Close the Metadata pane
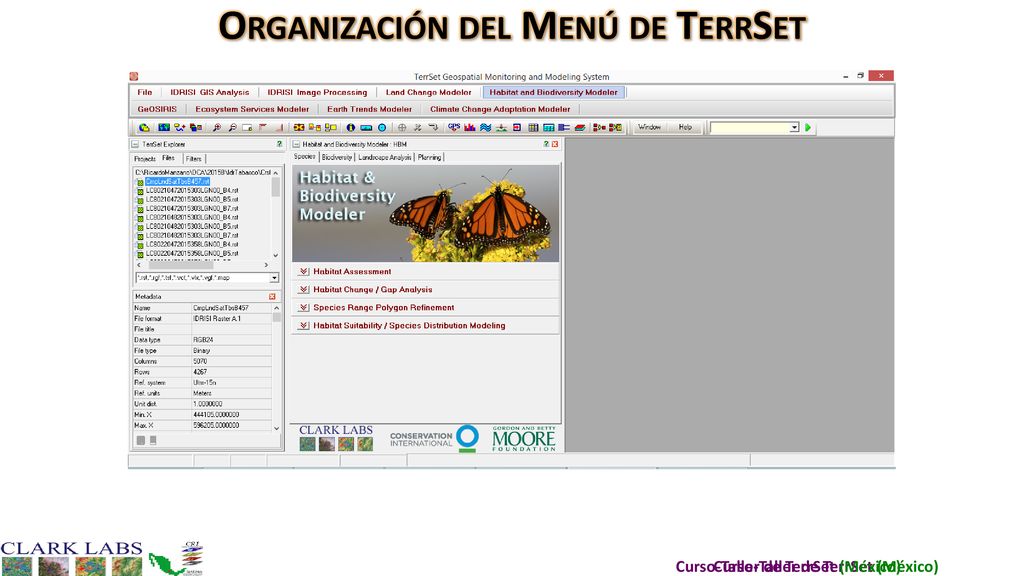The height and width of the screenshot is (576, 1024). tap(272, 296)
